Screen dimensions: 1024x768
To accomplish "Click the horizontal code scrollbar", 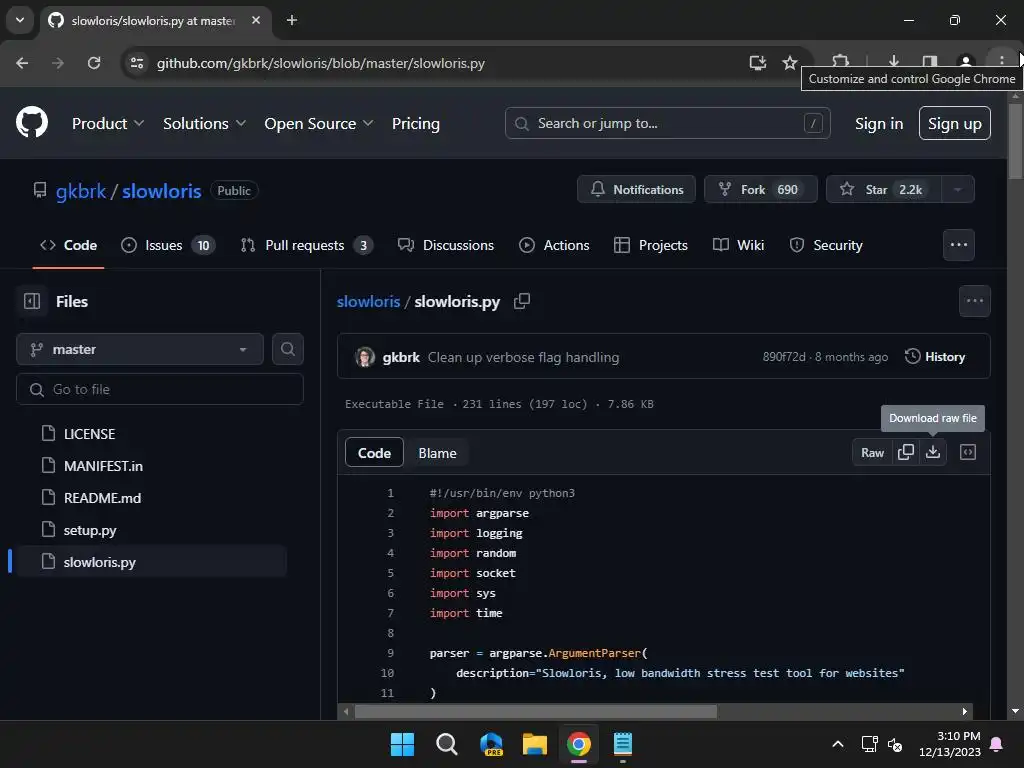I will point(536,711).
